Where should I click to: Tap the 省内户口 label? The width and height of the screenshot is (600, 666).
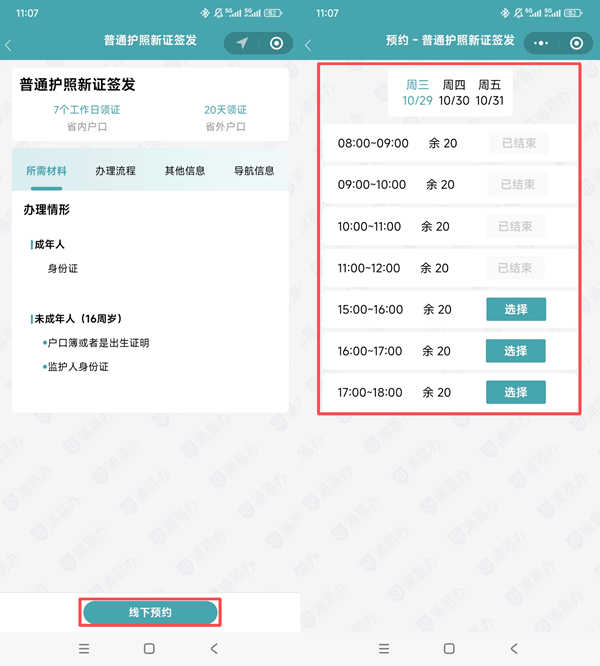[87, 127]
